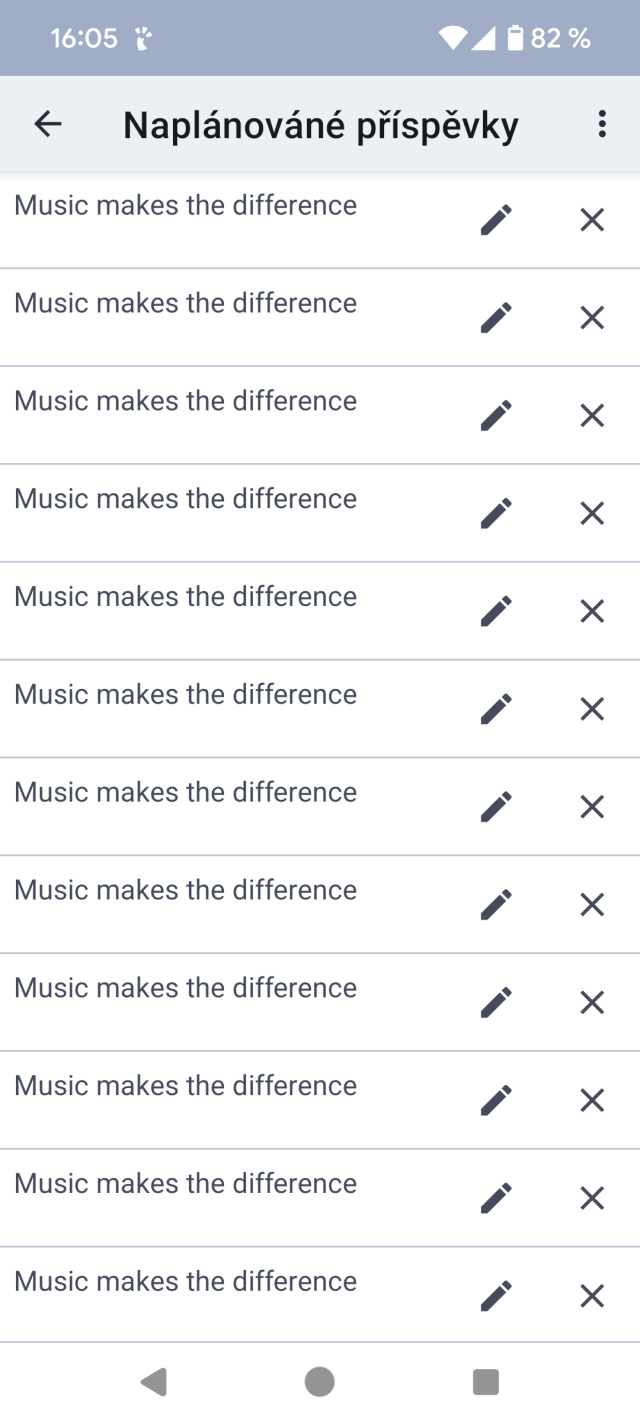640x1423 pixels.
Task: Delete the first scheduled post
Action: click(x=592, y=220)
